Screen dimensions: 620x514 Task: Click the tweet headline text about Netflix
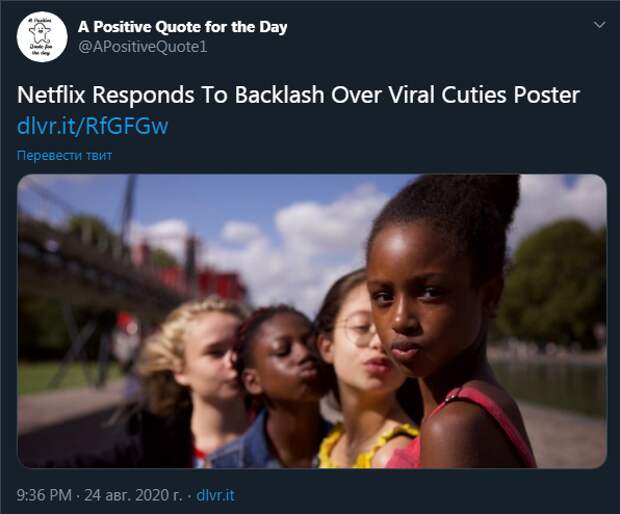click(x=298, y=95)
